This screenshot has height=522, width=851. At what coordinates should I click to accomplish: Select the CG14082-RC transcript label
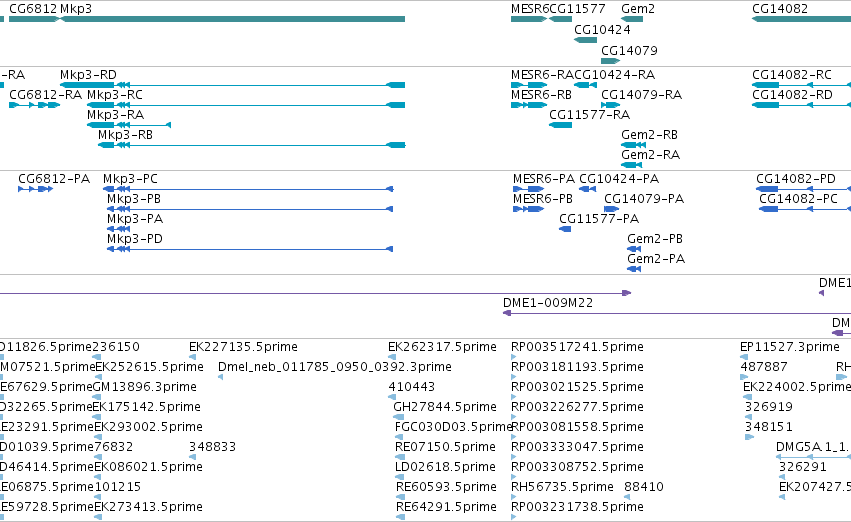click(x=792, y=75)
